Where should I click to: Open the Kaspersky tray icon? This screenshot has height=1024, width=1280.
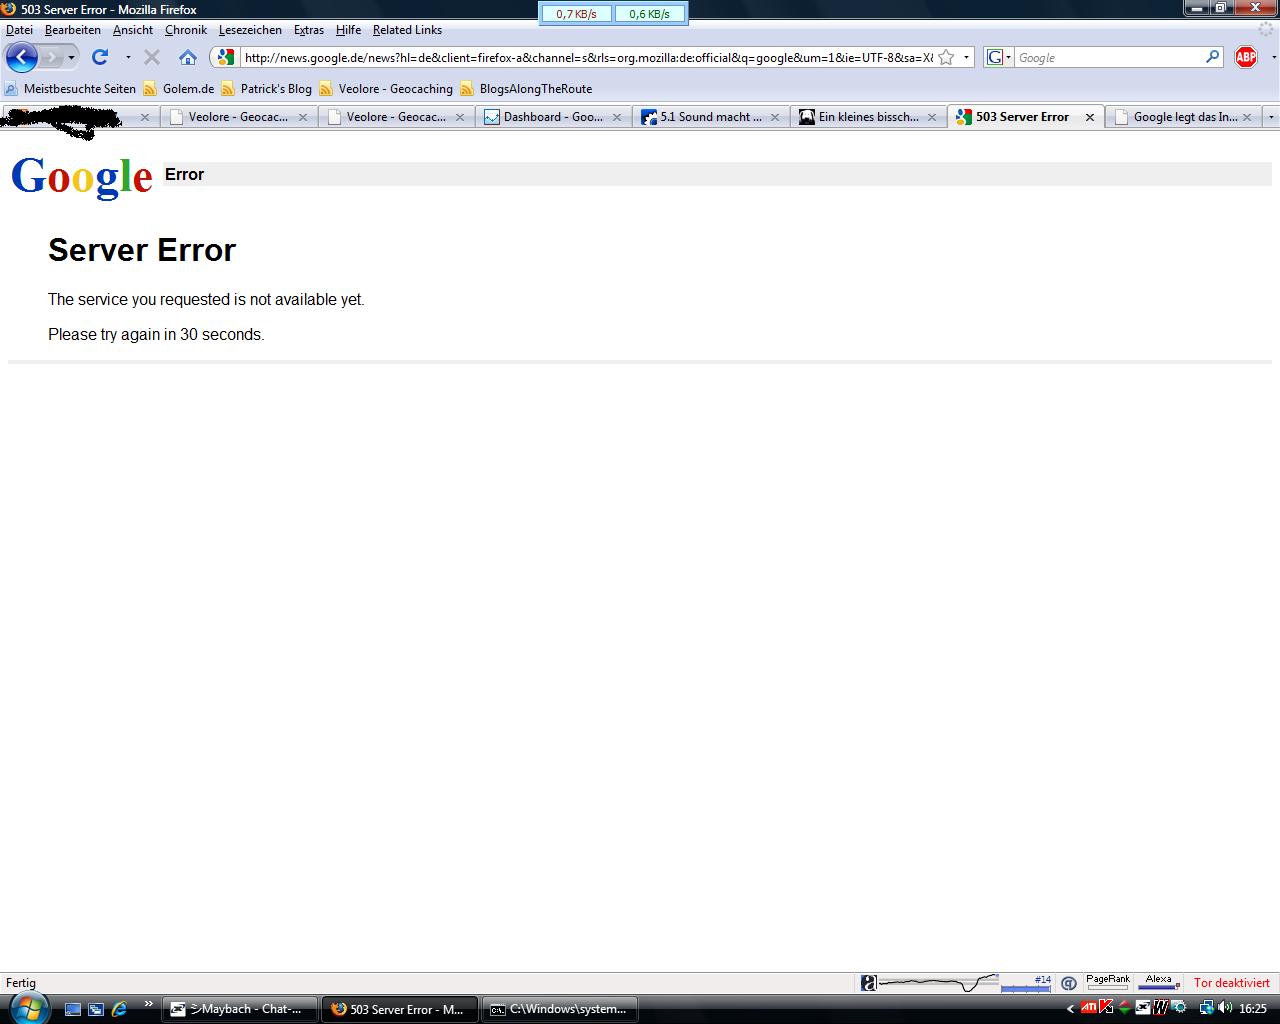click(1106, 1008)
